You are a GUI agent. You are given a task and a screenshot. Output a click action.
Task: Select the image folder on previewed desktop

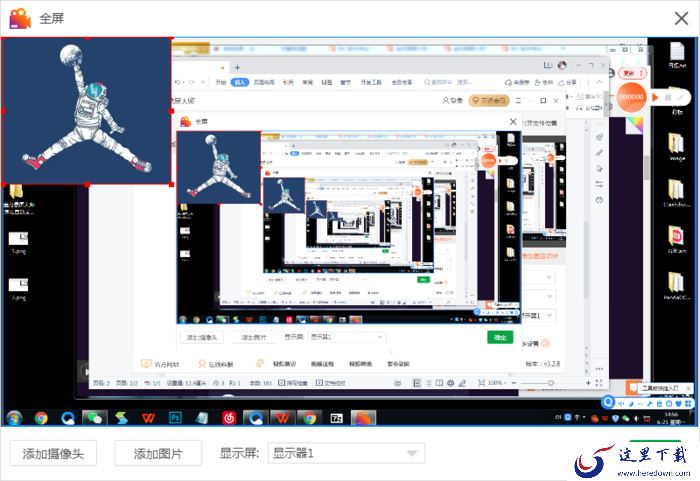[x=676, y=146]
